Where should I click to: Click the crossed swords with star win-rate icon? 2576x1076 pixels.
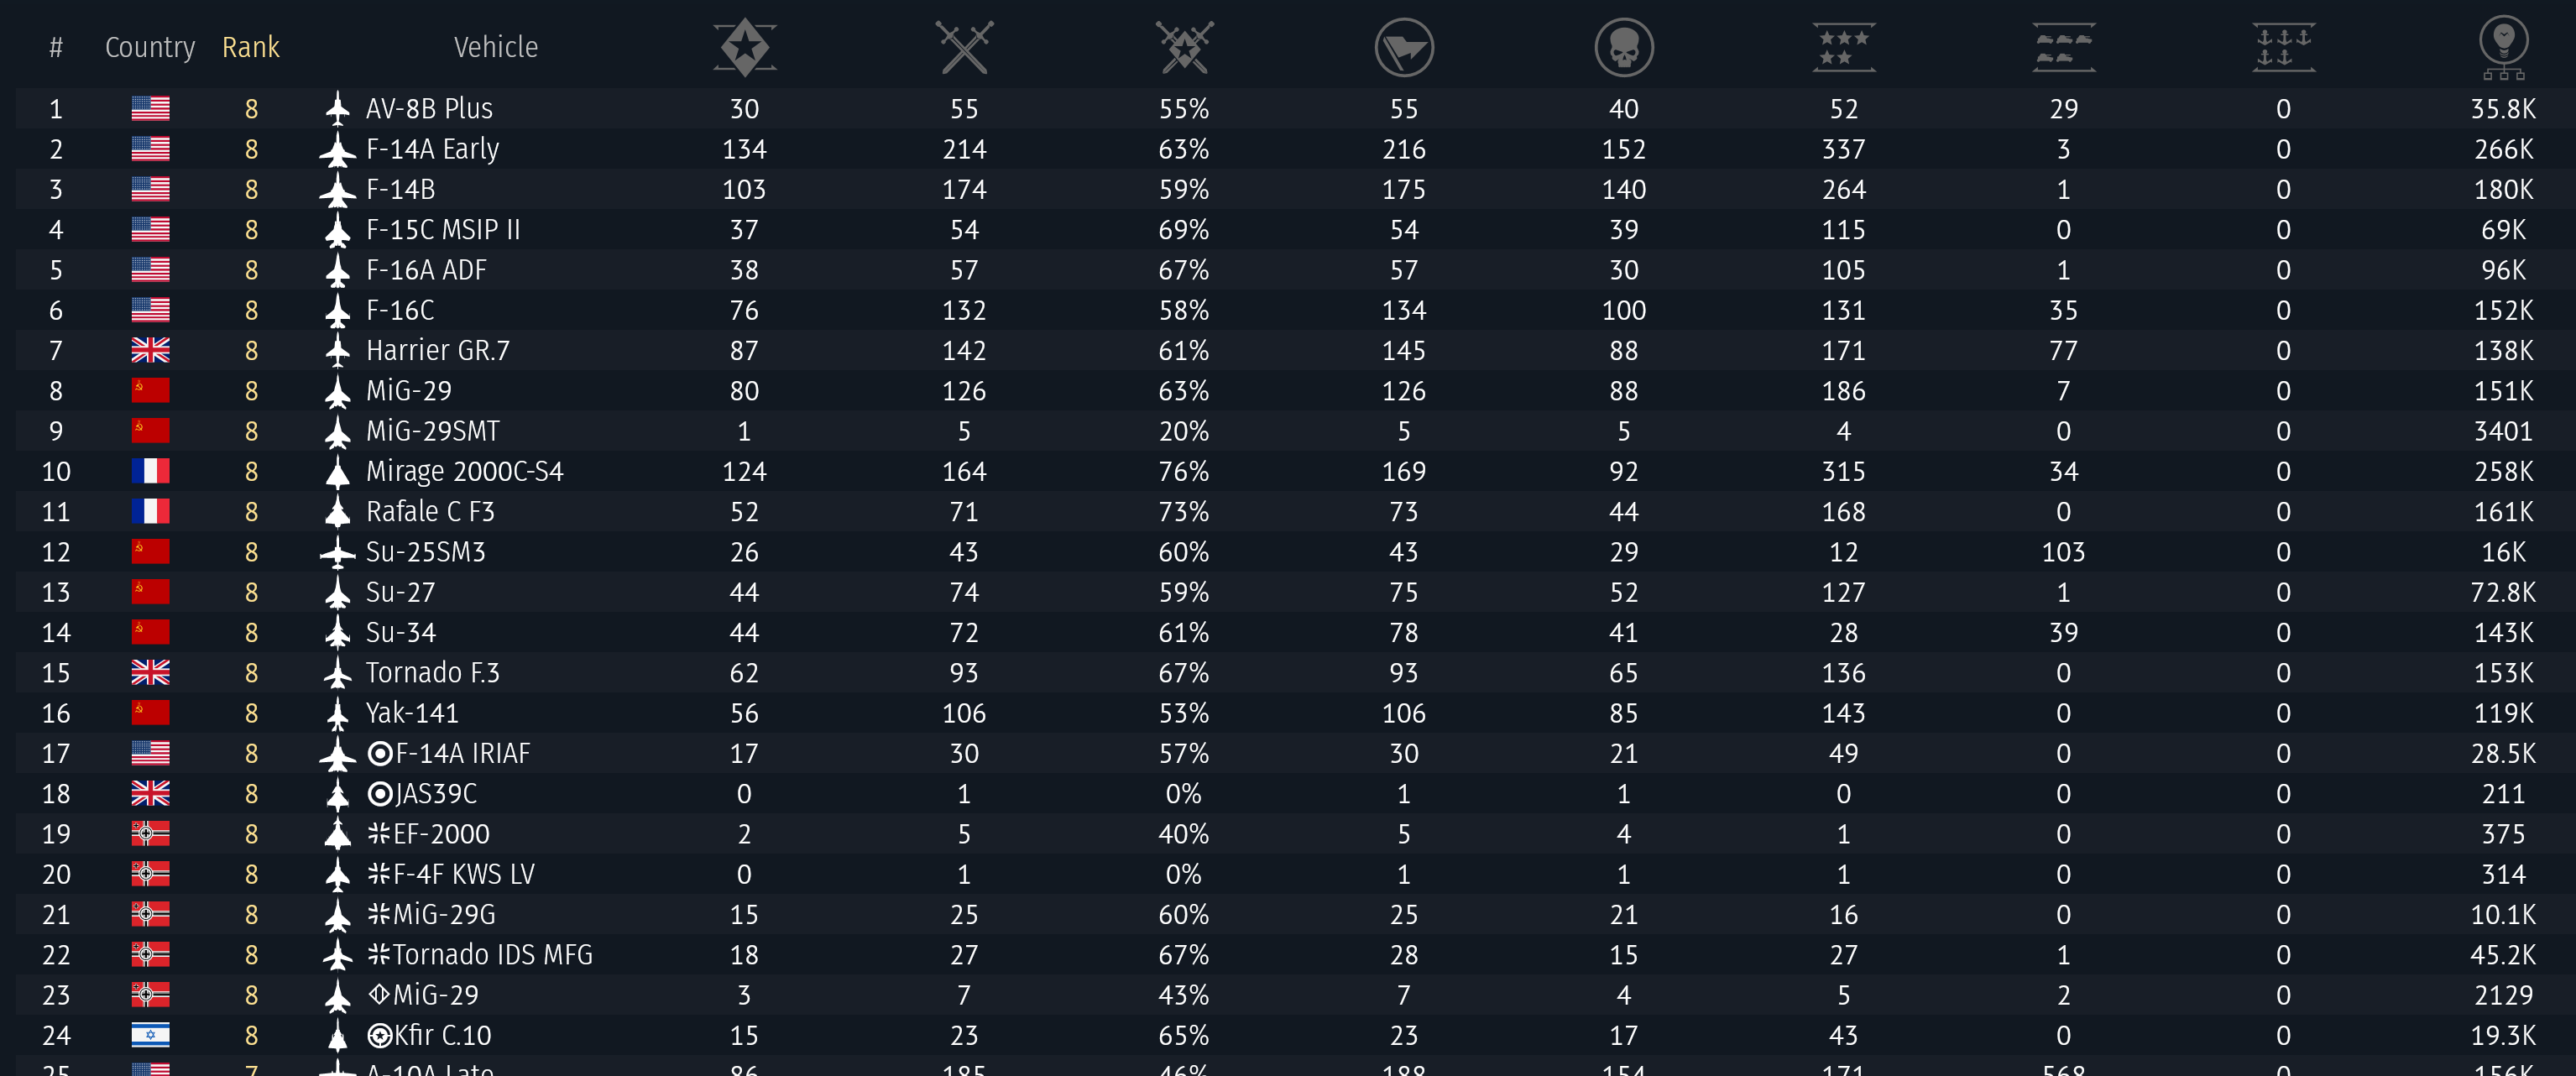tap(1184, 47)
